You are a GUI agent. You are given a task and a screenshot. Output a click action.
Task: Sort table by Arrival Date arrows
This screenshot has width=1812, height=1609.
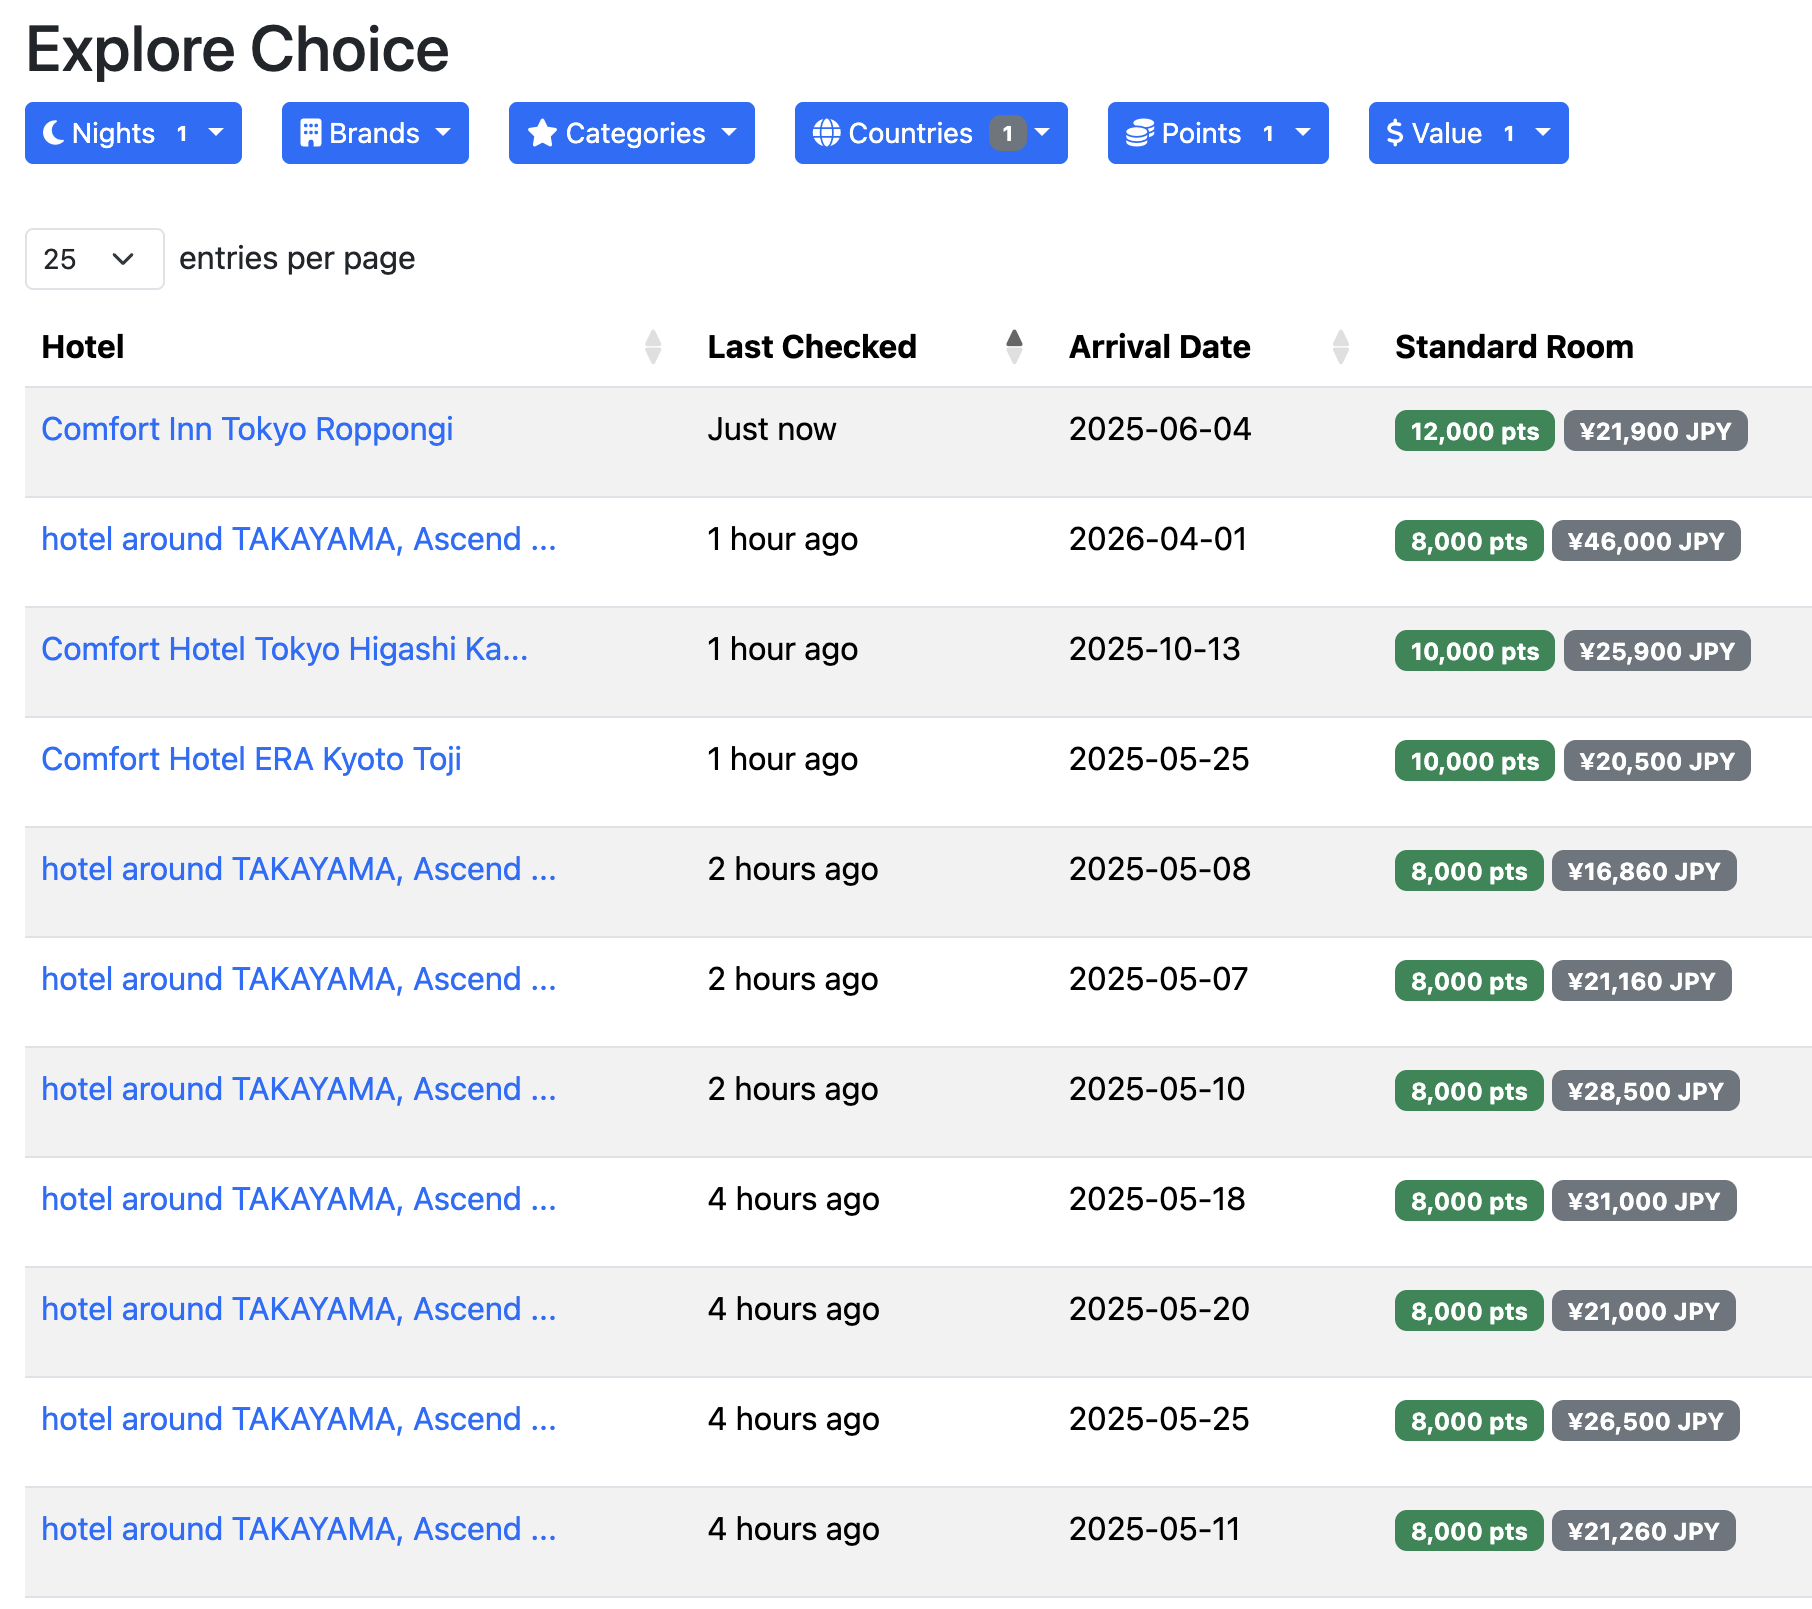pyautogui.click(x=1341, y=347)
